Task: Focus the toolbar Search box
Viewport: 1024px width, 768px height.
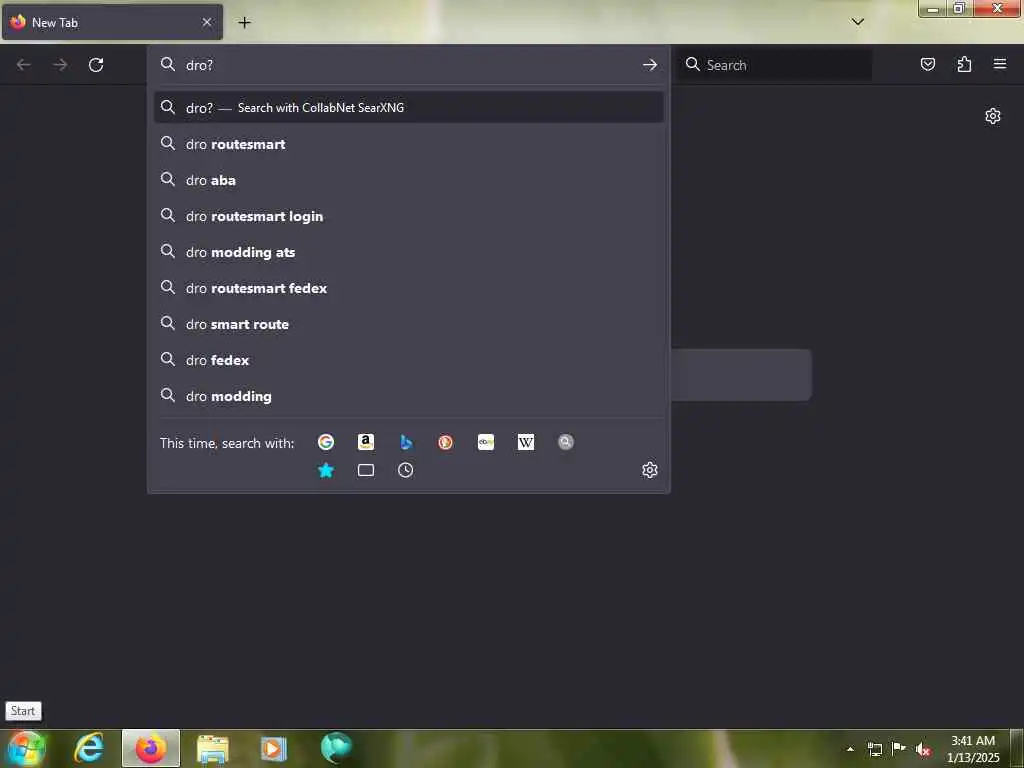Action: click(x=775, y=65)
